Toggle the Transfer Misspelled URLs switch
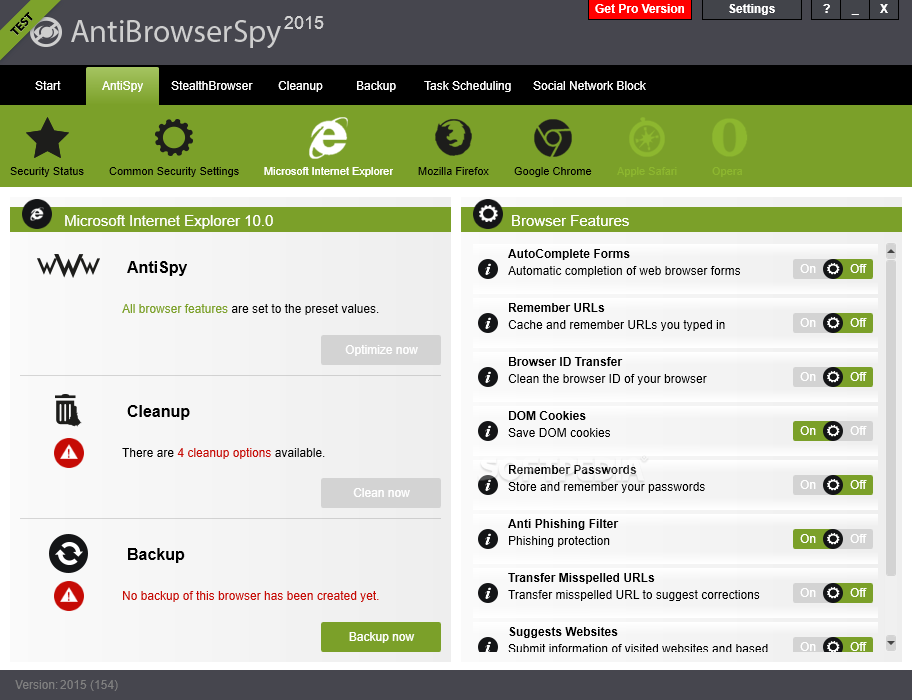This screenshot has height=700, width=912. 833,594
